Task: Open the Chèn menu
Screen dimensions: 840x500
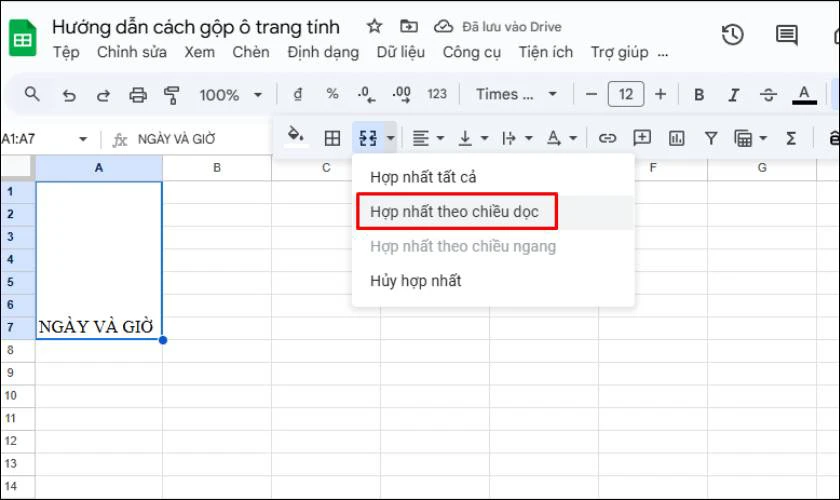Action: coord(251,52)
